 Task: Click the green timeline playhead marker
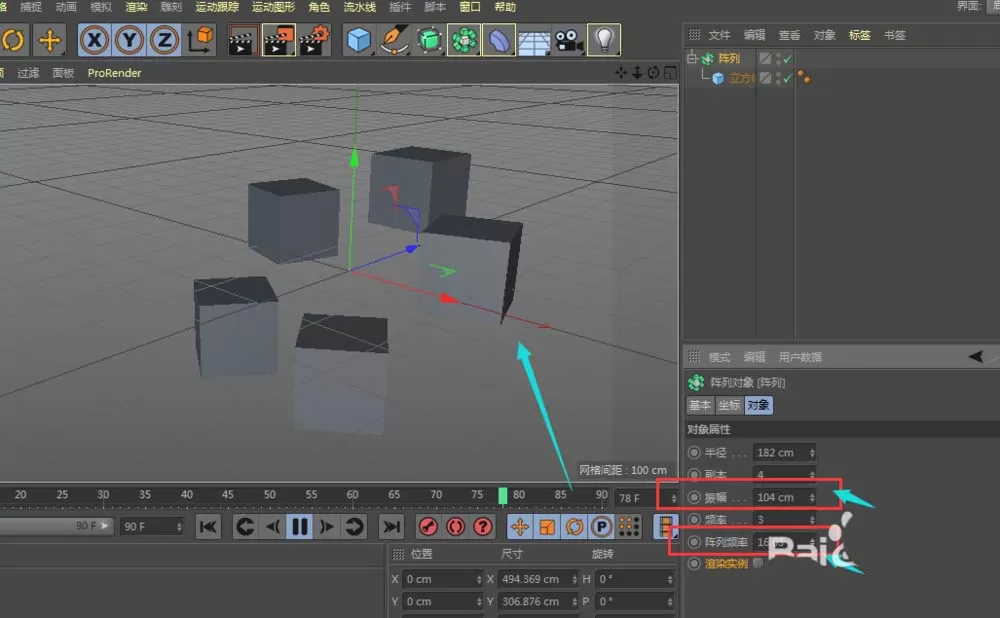(x=503, y=496)
